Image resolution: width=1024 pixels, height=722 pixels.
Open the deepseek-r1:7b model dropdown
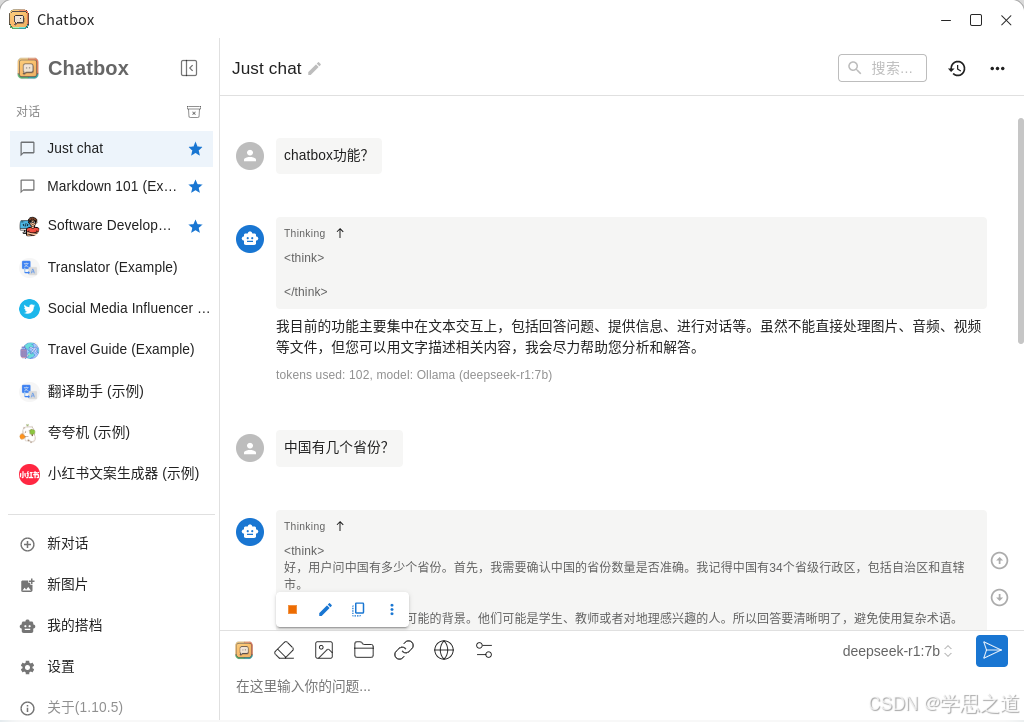pyautogui.click(x=897, y=651)
